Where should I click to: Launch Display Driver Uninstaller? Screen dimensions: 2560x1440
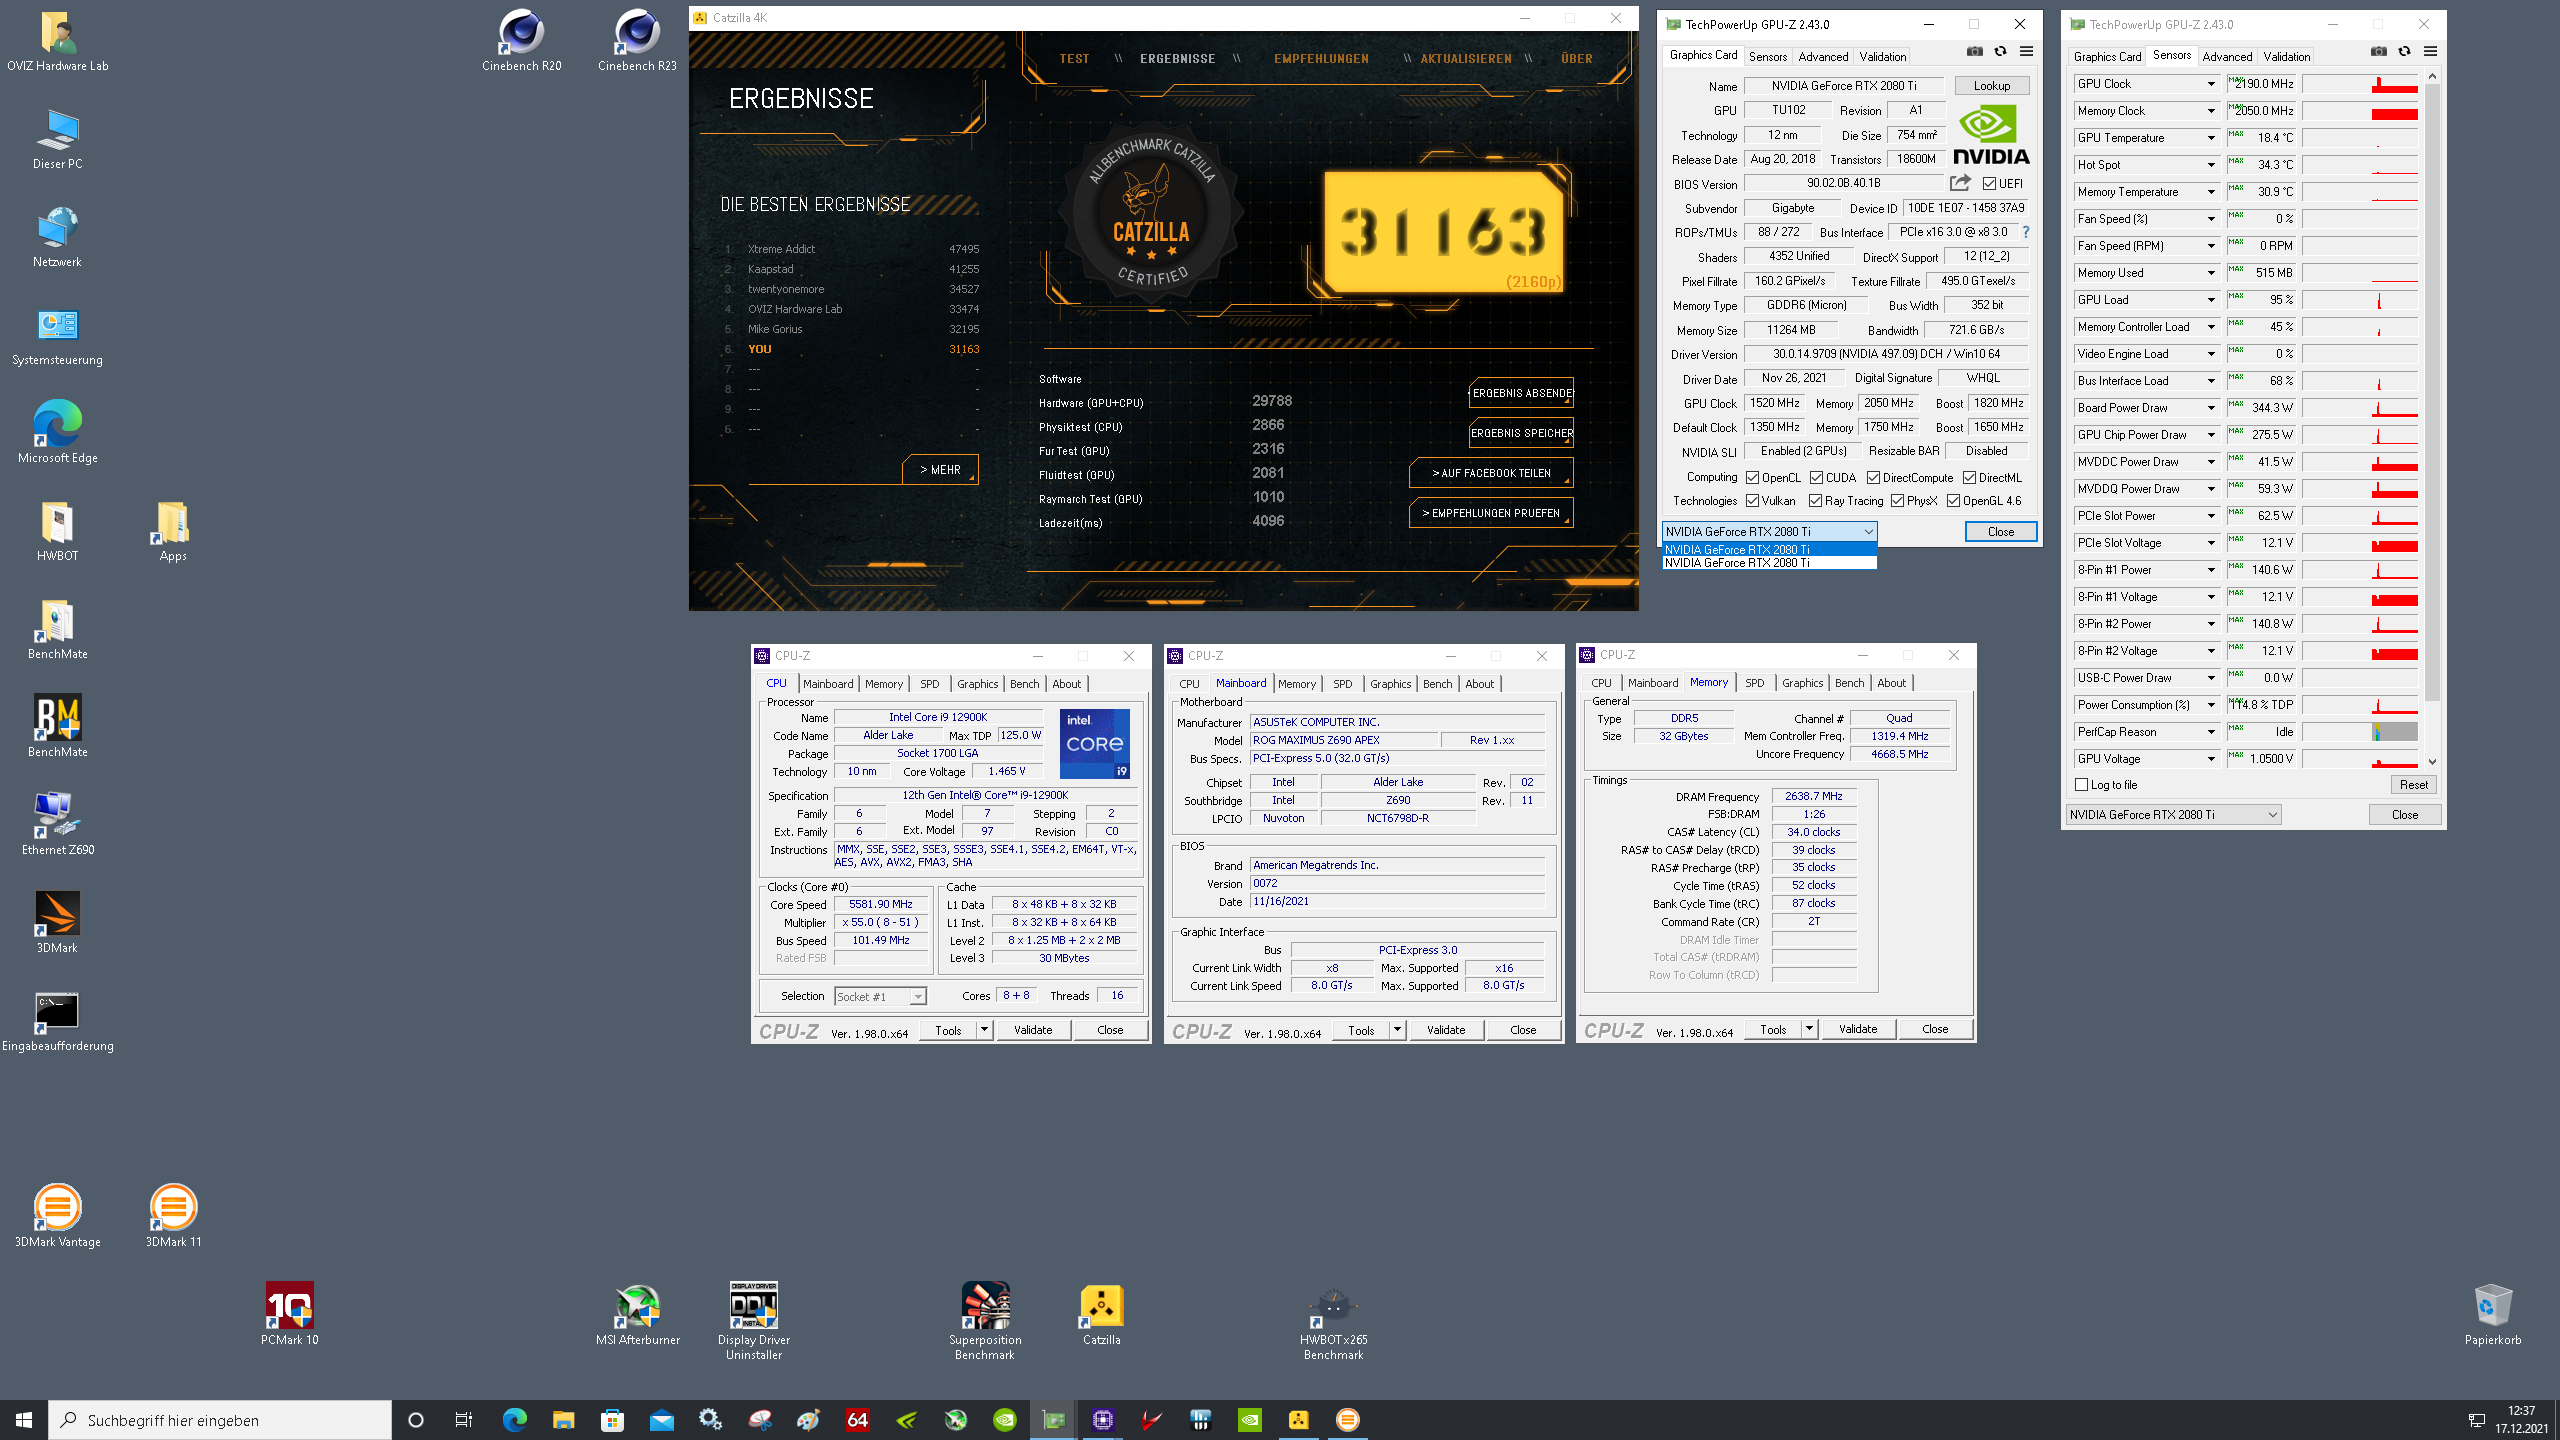tap(753, 1322)
